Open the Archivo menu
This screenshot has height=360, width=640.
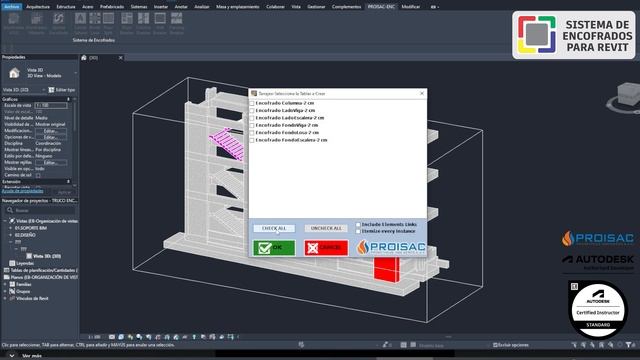click(11, 7)
